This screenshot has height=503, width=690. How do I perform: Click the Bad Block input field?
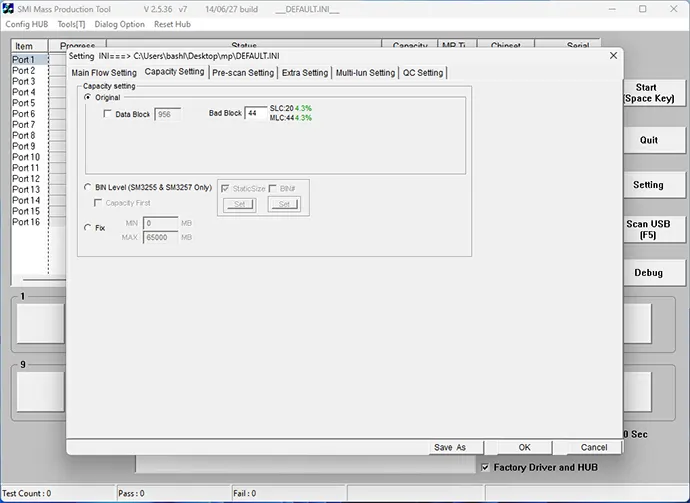(x=255, y=114)
